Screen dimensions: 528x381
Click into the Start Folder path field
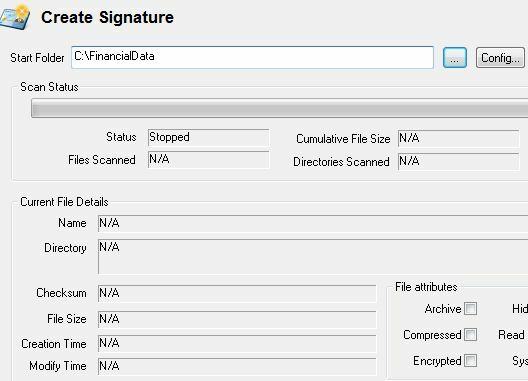point(252,57)
